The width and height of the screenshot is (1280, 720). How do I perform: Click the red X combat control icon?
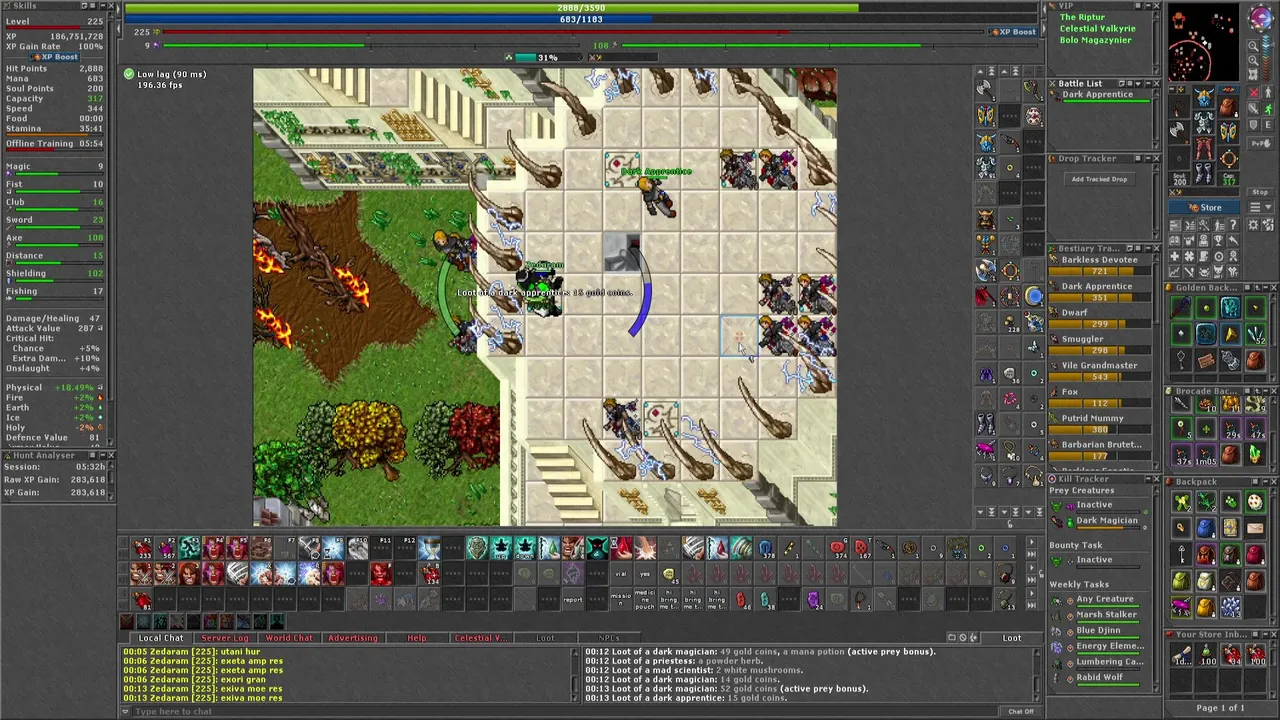tap(1254, 93)
